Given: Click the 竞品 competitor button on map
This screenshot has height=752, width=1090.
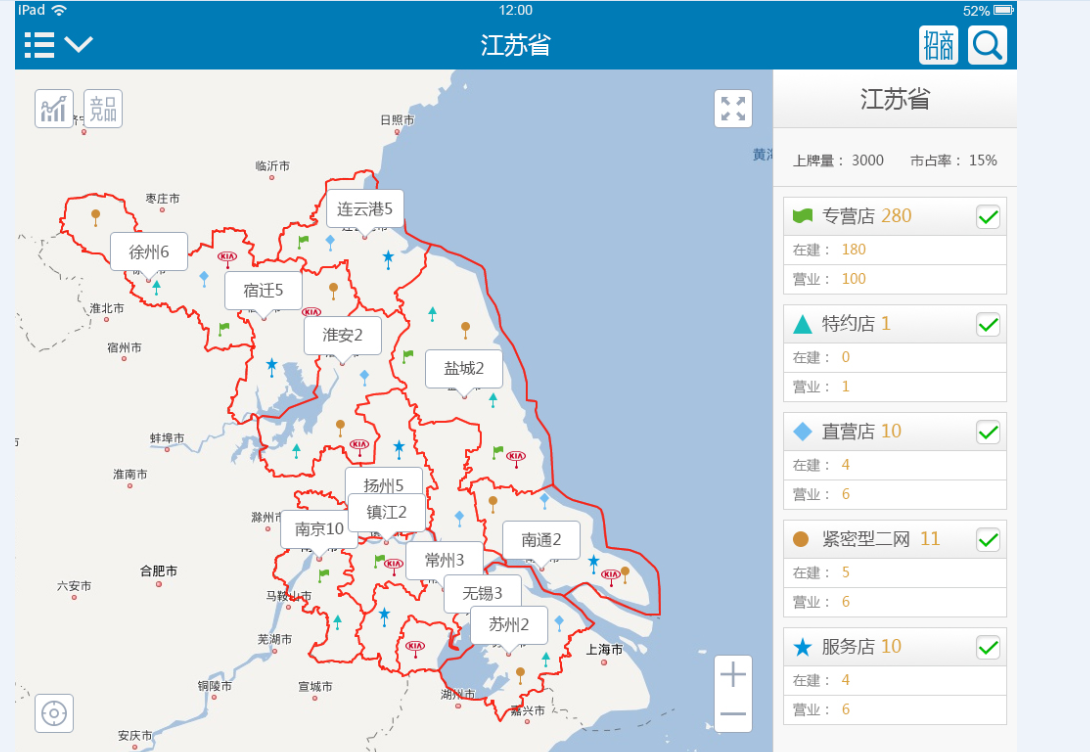Looking at the screenshot, I should point(103,109).
